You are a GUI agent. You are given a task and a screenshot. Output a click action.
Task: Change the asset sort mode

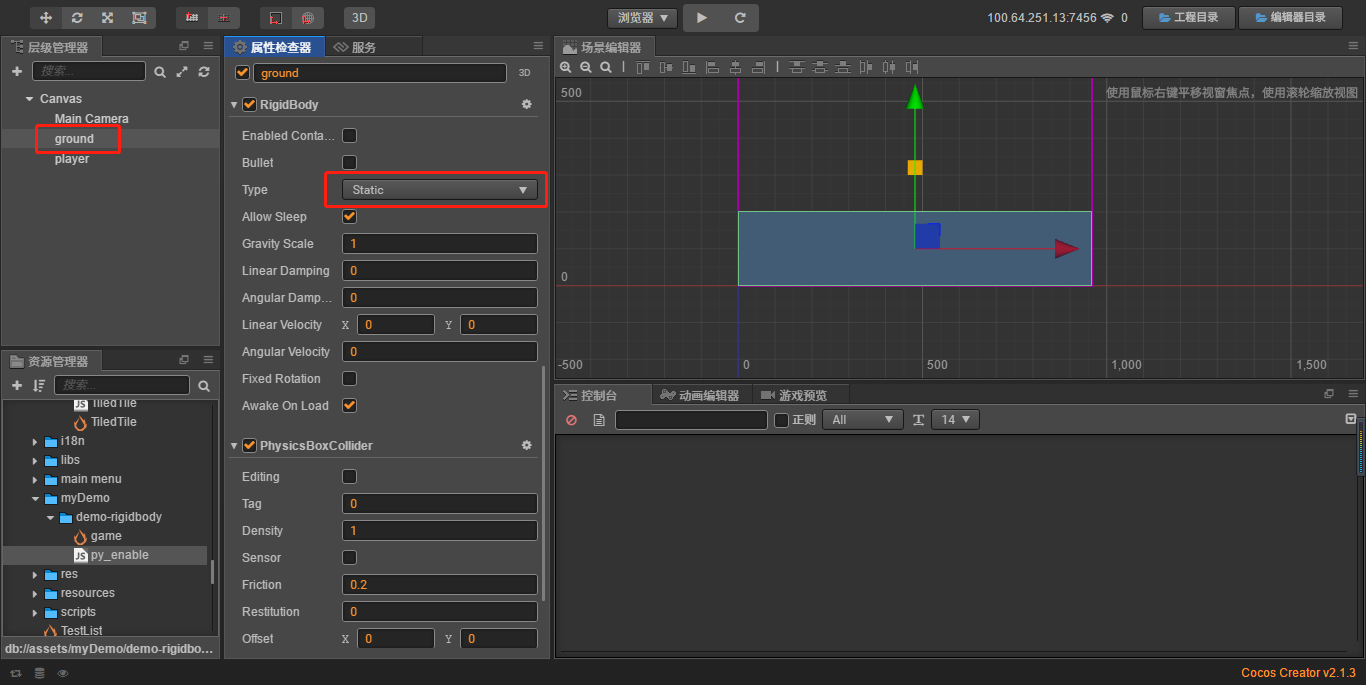[39, 385]
